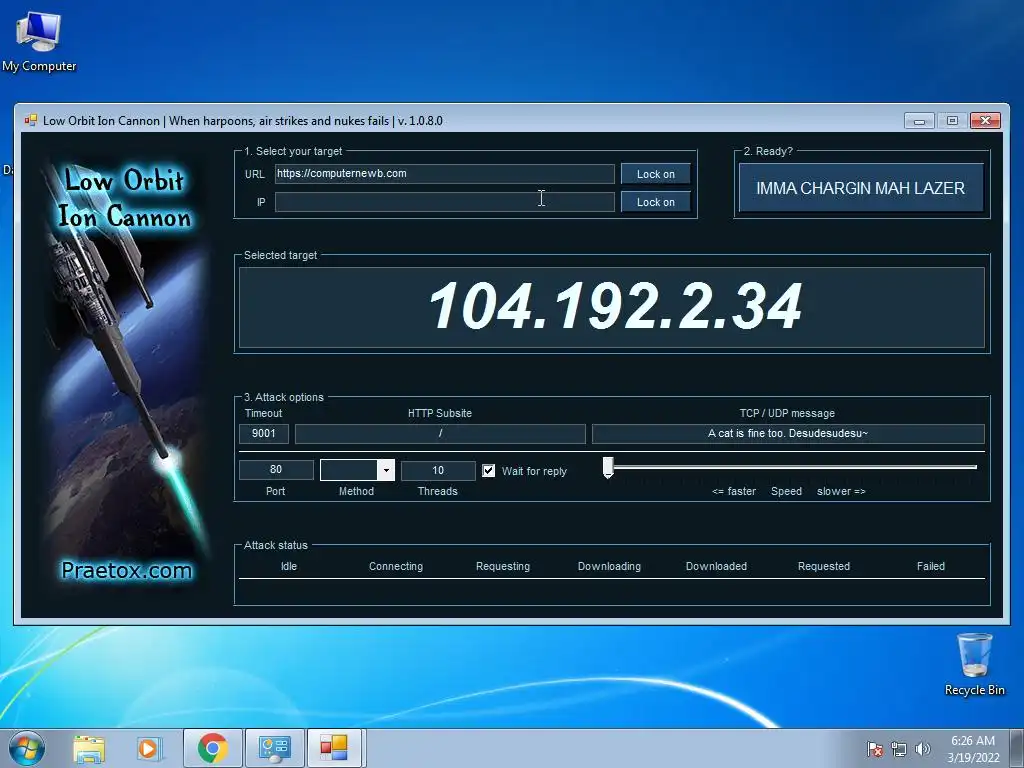Click the selected target IP 104.192.2.34
The image size is (1024, 768).
[x=615, y=306]
